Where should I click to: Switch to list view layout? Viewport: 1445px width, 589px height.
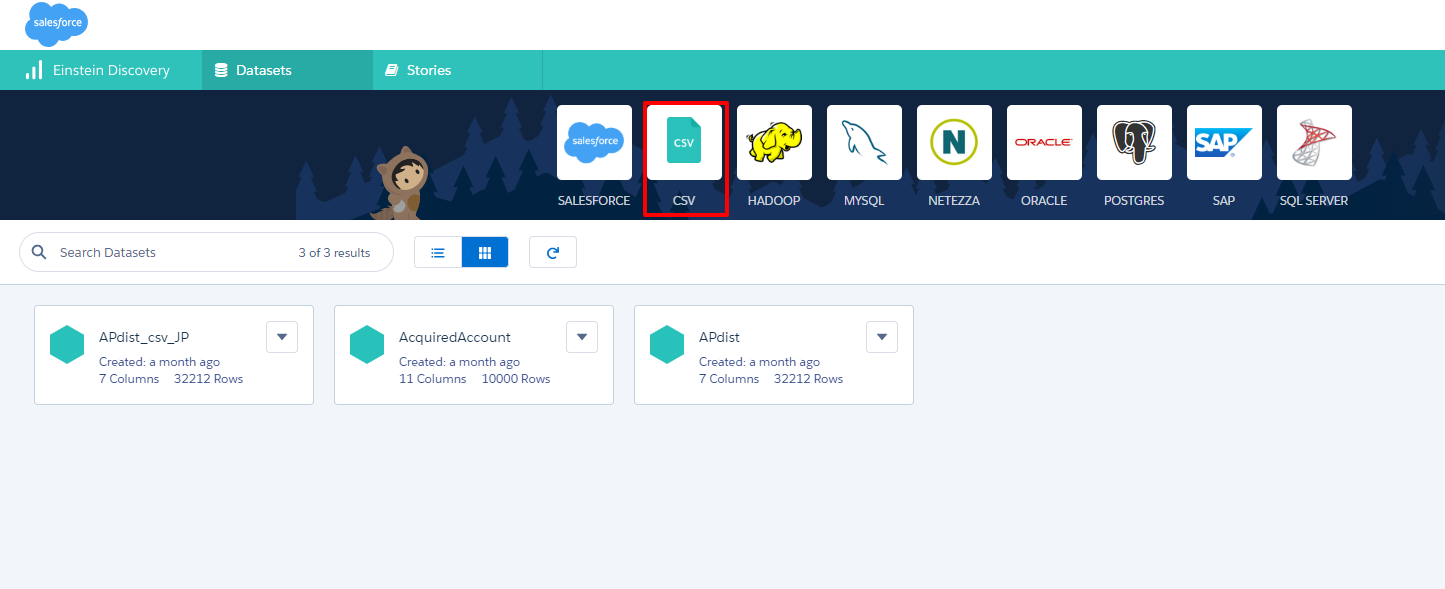438,253
